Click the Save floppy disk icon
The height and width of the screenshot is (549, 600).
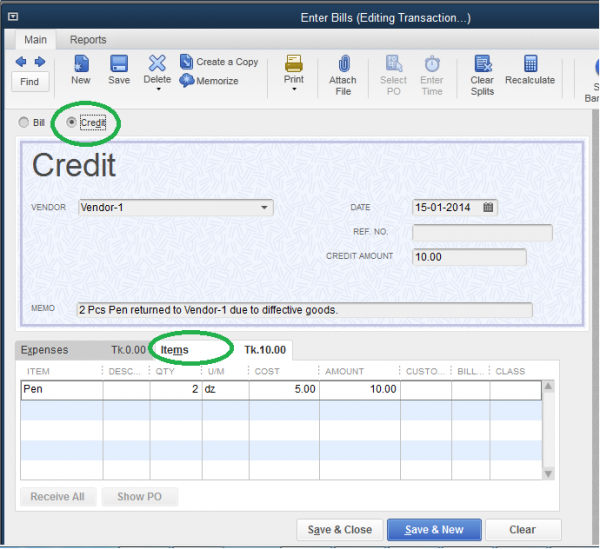point(119,64)
